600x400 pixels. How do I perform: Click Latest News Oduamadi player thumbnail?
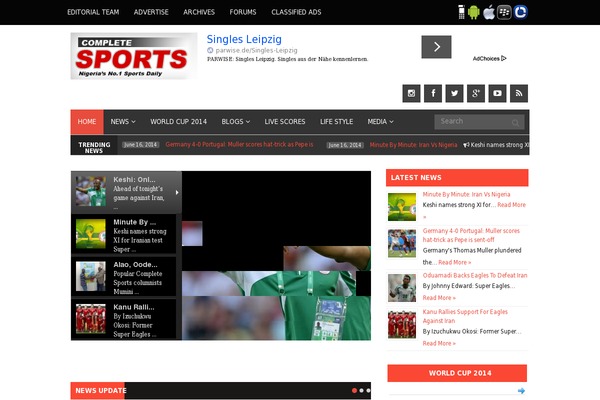click(402, 288)
